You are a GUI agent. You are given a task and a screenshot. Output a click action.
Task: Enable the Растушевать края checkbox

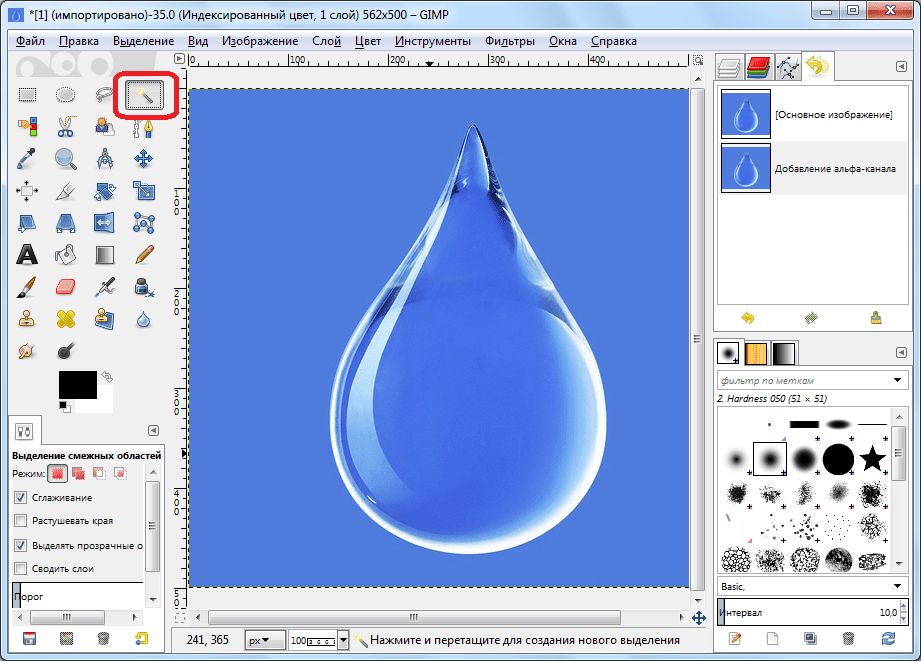click(x=21, y=521)
